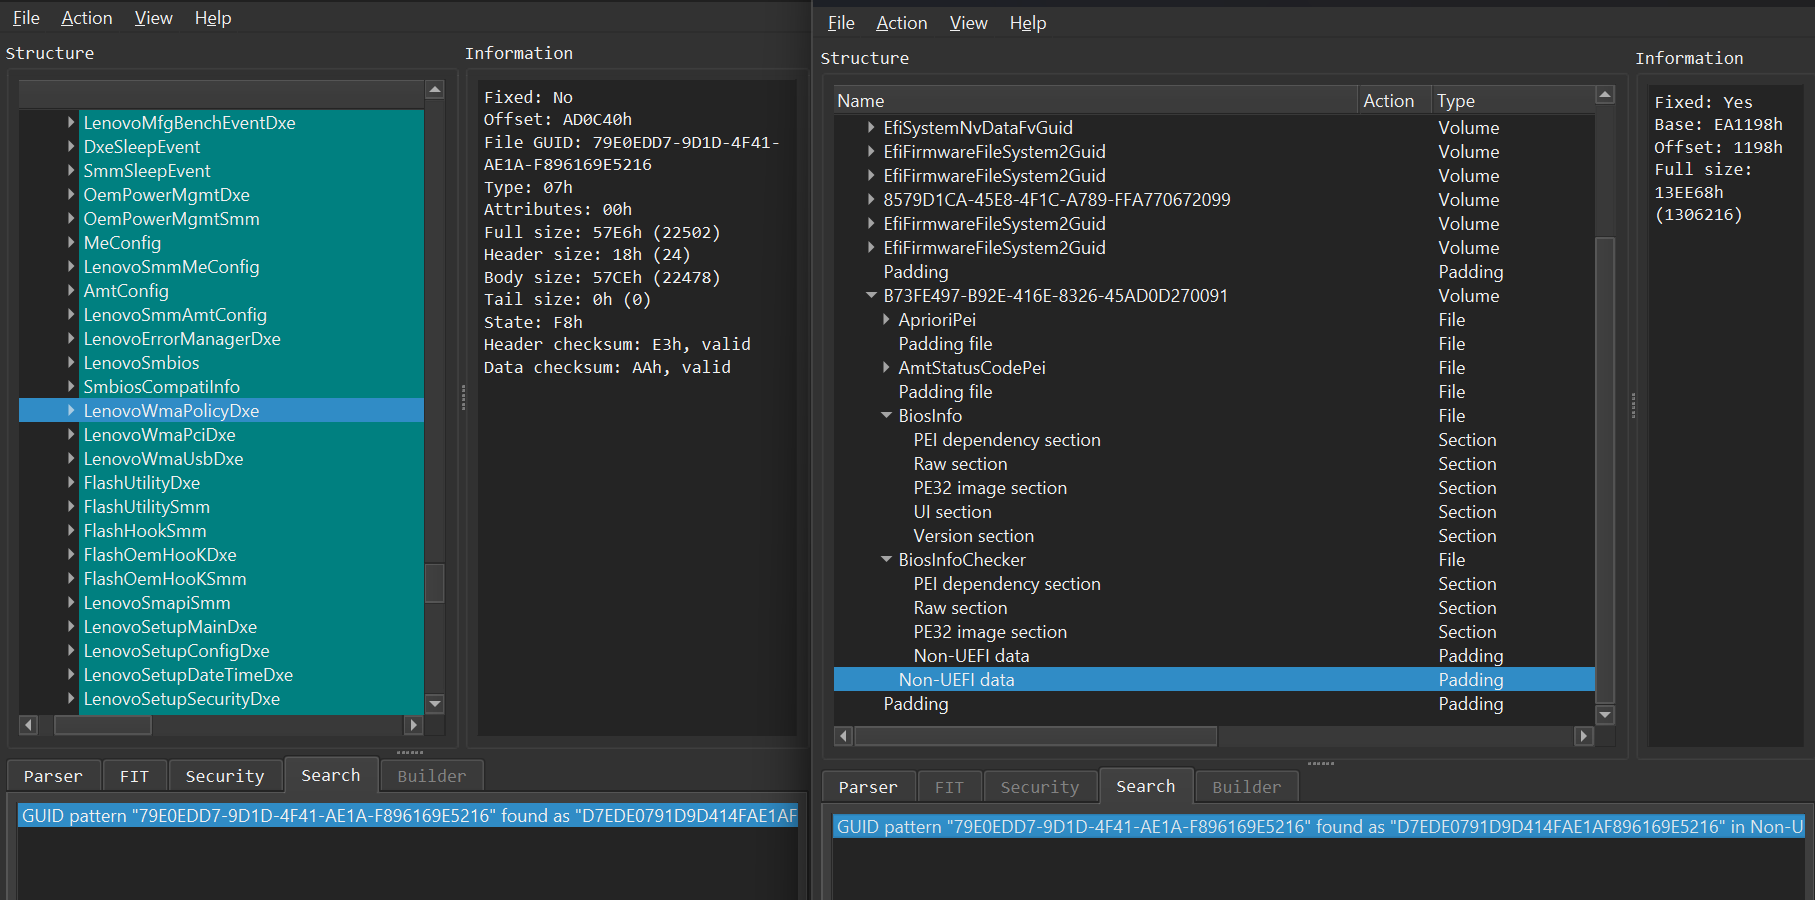Select the PE32 image section under BiosInfo
Image resolution: width=1815 pixels, height=900 pixels.
(989, 488)
